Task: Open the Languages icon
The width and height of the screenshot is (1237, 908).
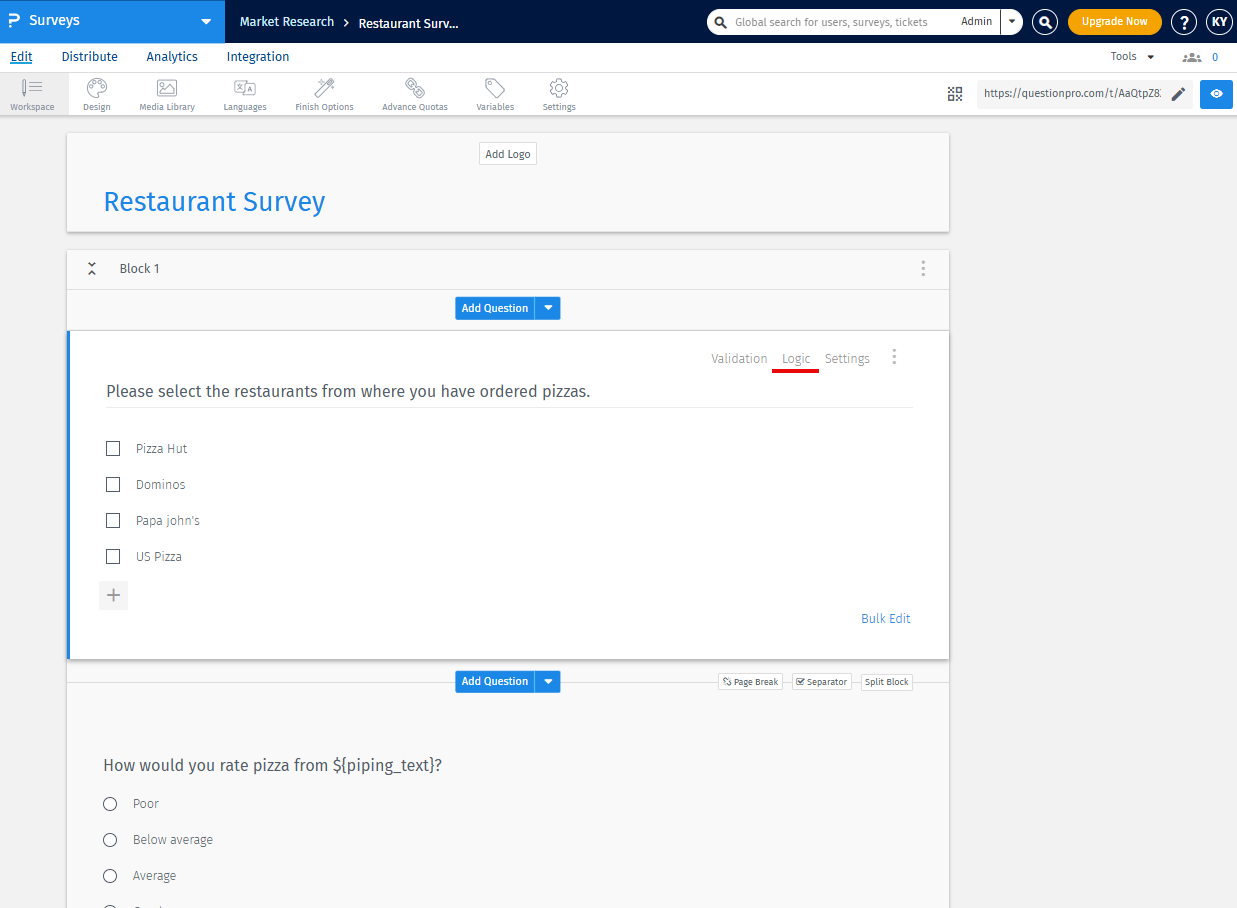Action: (245, 94)
